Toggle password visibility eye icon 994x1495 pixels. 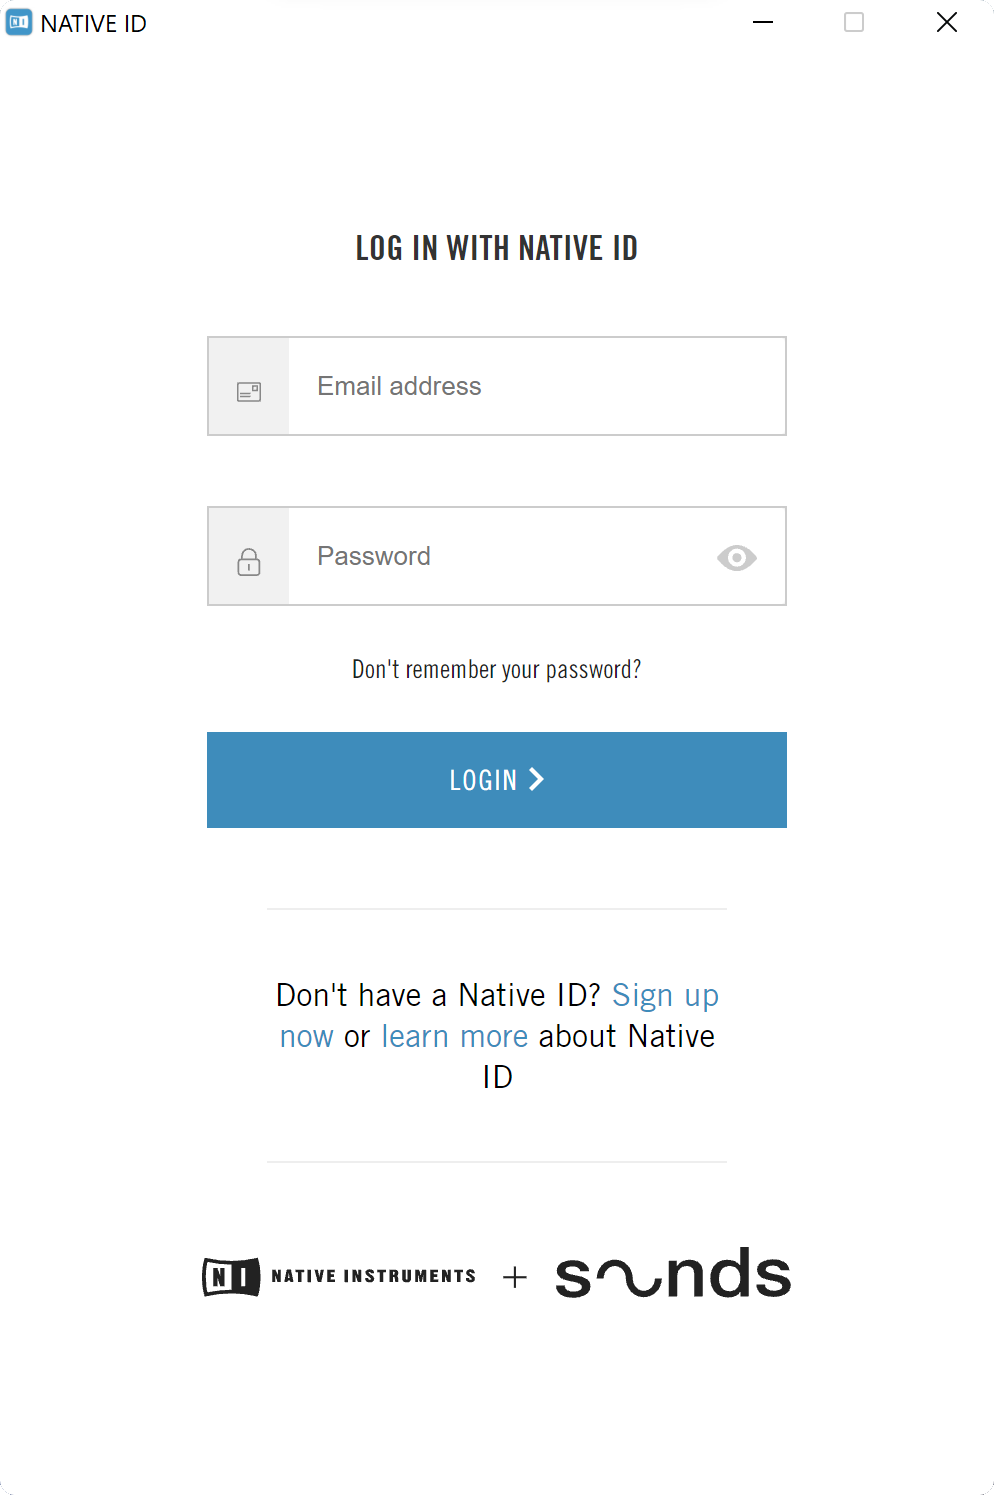point(737,557)
